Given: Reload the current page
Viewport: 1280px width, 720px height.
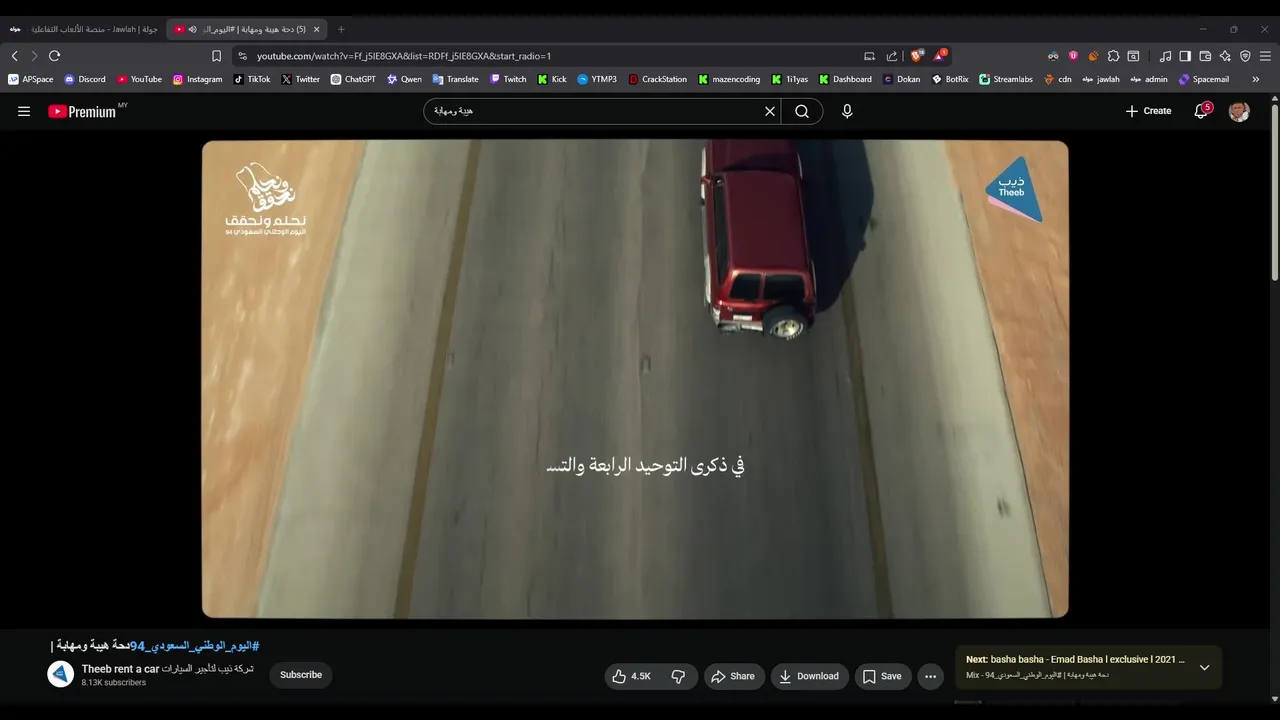Looking at the screenshot, I should pyautogui.click(x=55, y=56).
